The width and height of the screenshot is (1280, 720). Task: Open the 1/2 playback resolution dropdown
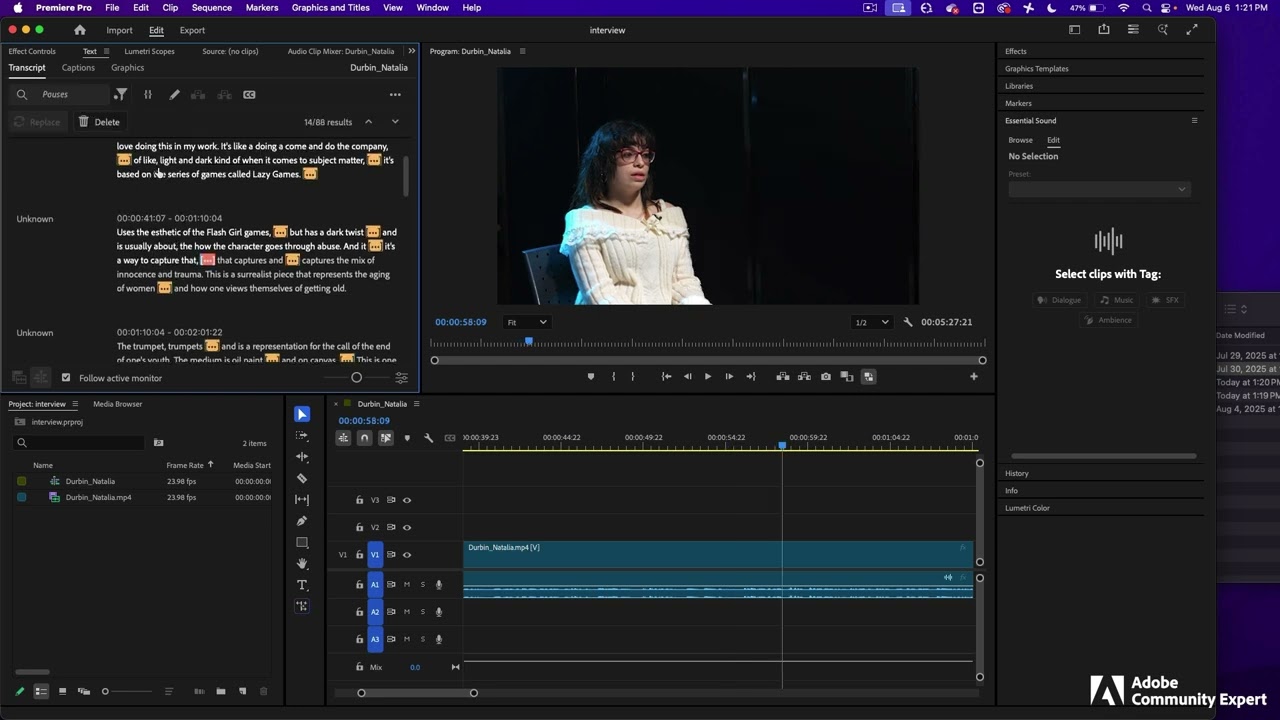(871, 322)
